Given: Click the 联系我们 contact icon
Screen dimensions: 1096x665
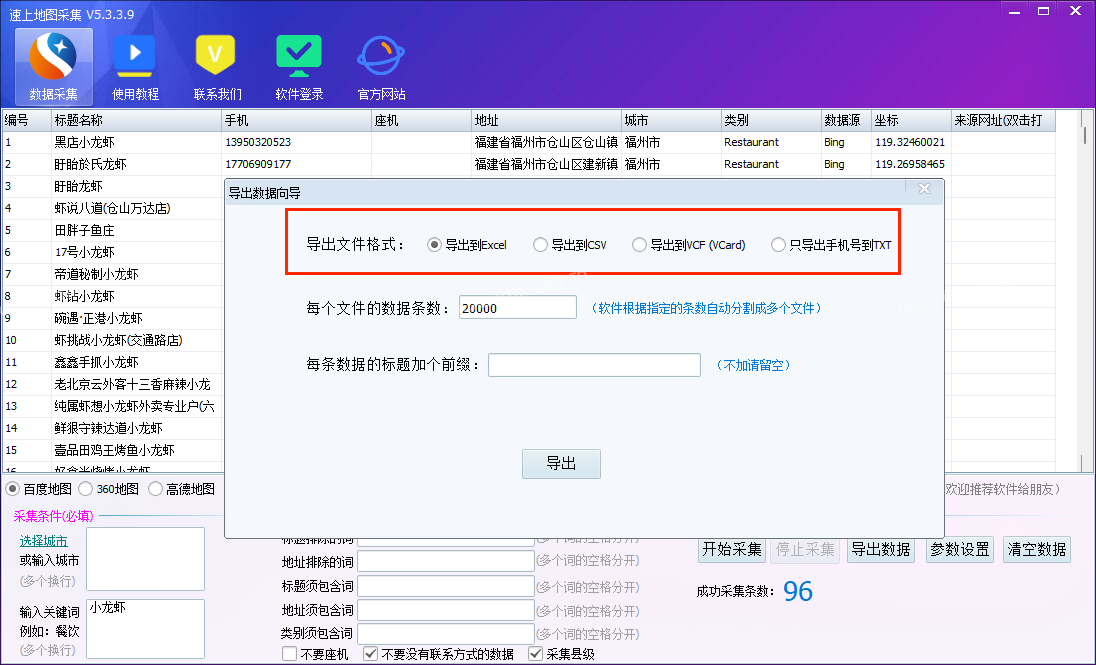Looking at the screenshot, I should tap(217, 67).
